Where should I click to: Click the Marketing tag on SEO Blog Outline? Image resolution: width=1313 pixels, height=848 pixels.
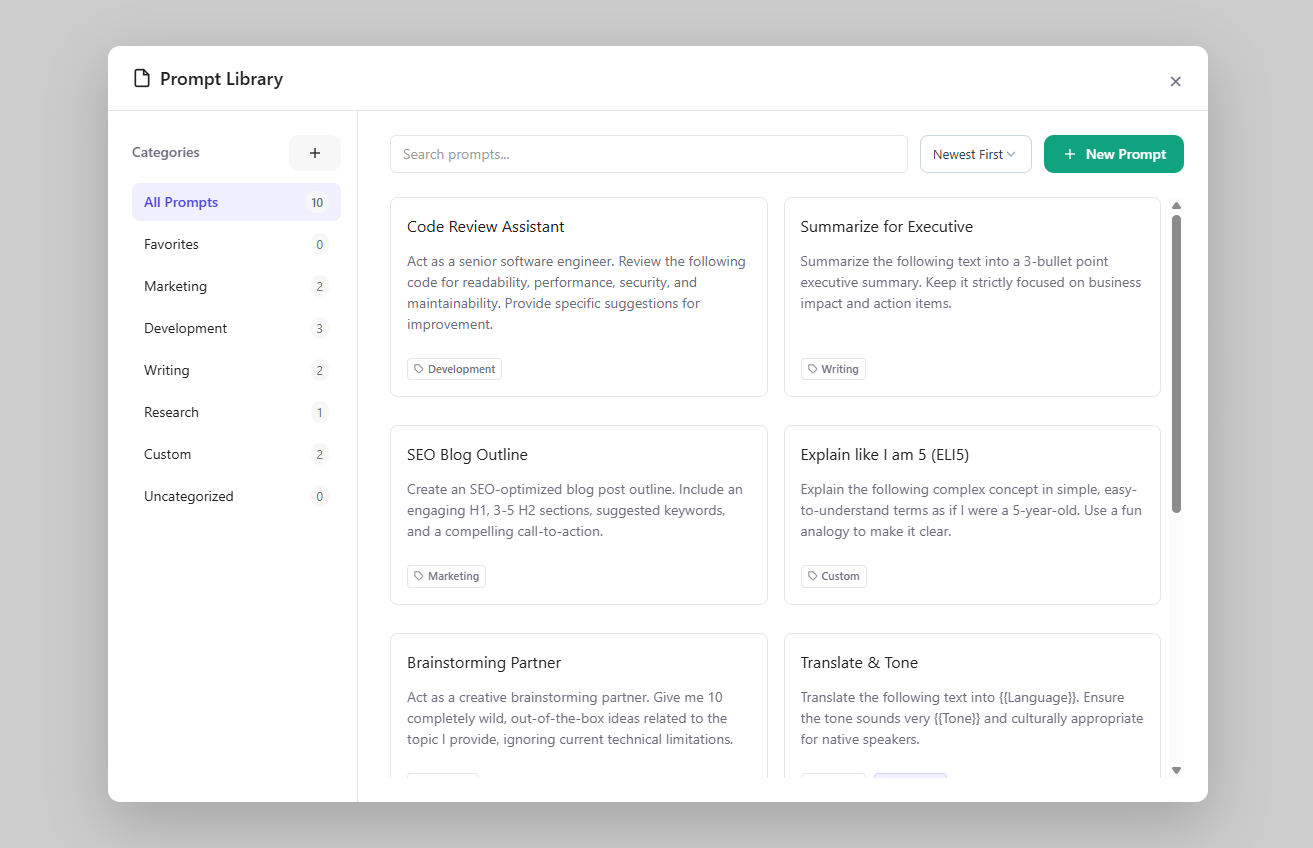[x=446, y=576]
